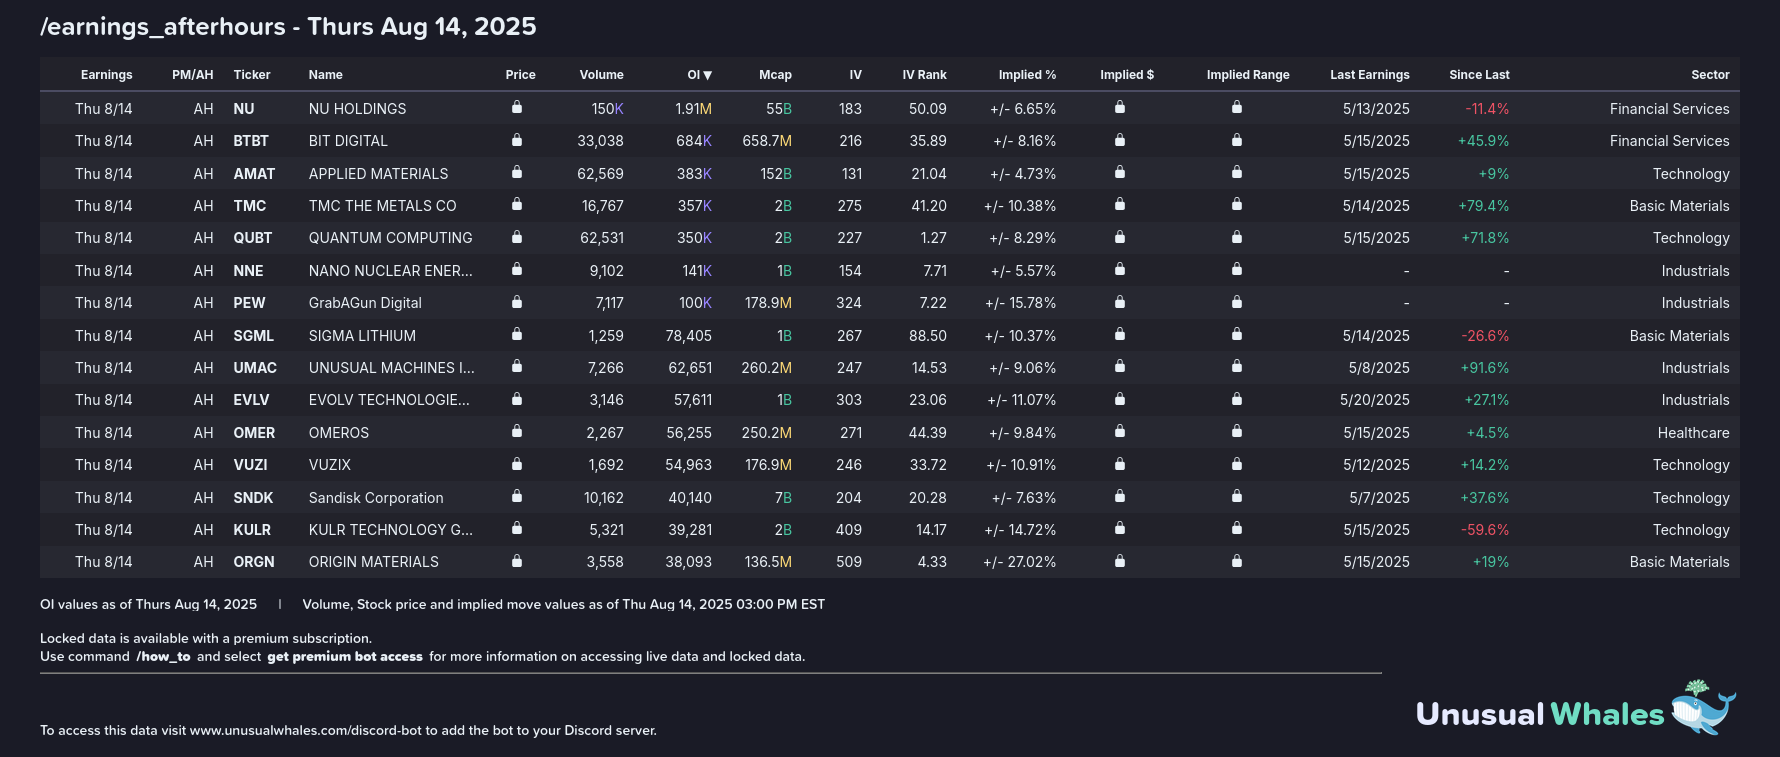
Task: Click the Implied % column header
Action: tap(1027, 75)
